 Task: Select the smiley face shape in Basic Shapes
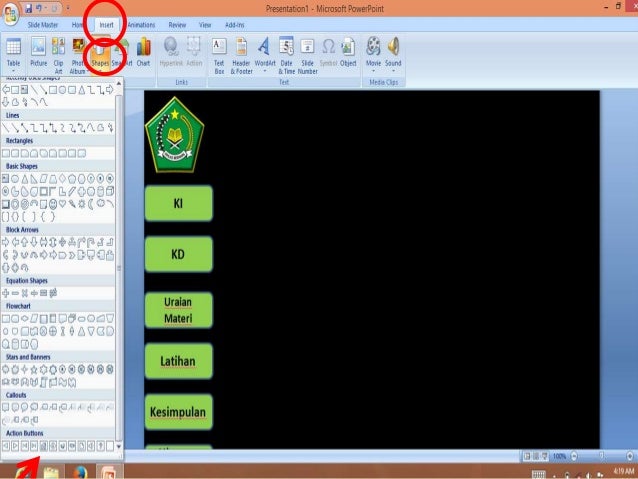coord(53,203)
